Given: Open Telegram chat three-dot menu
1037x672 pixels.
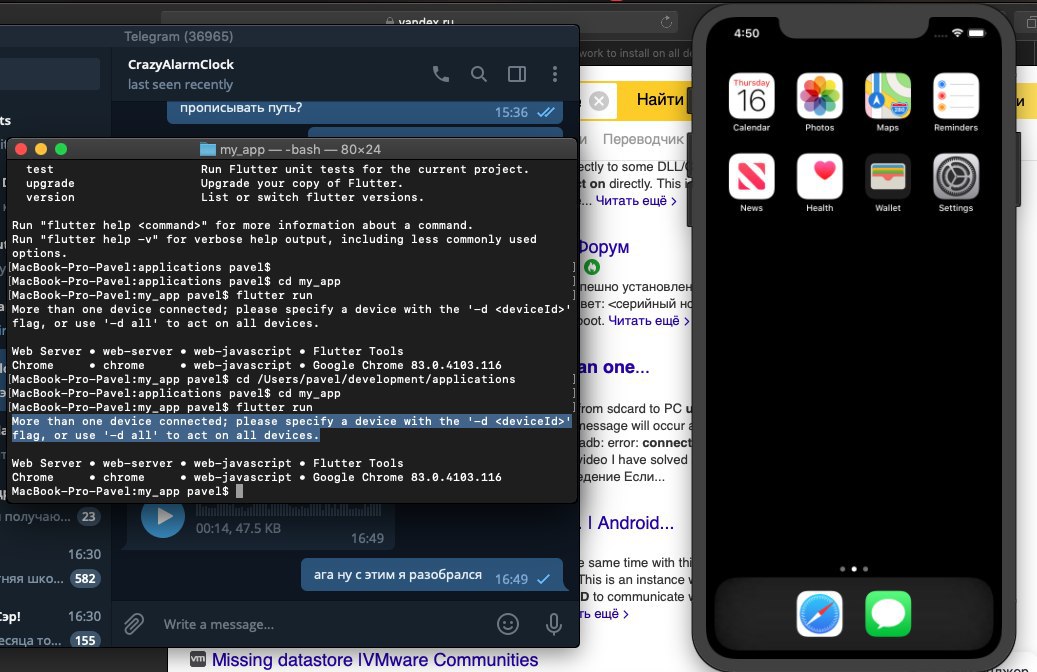Looking at the screenshot, I should [555, 74].
